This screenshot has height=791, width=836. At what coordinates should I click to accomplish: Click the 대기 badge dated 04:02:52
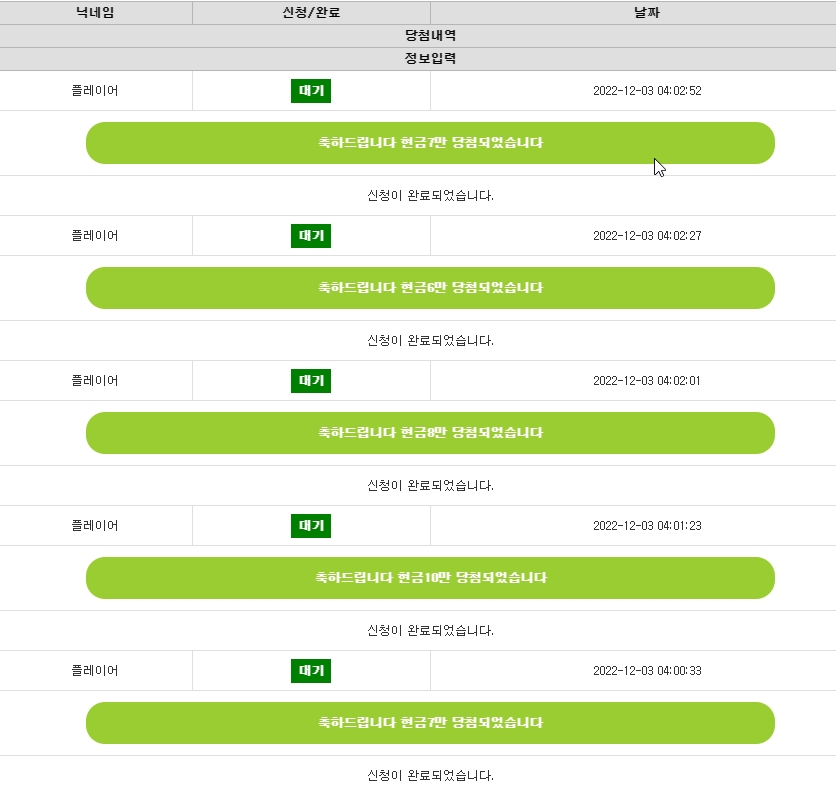[x=311, y=91]
